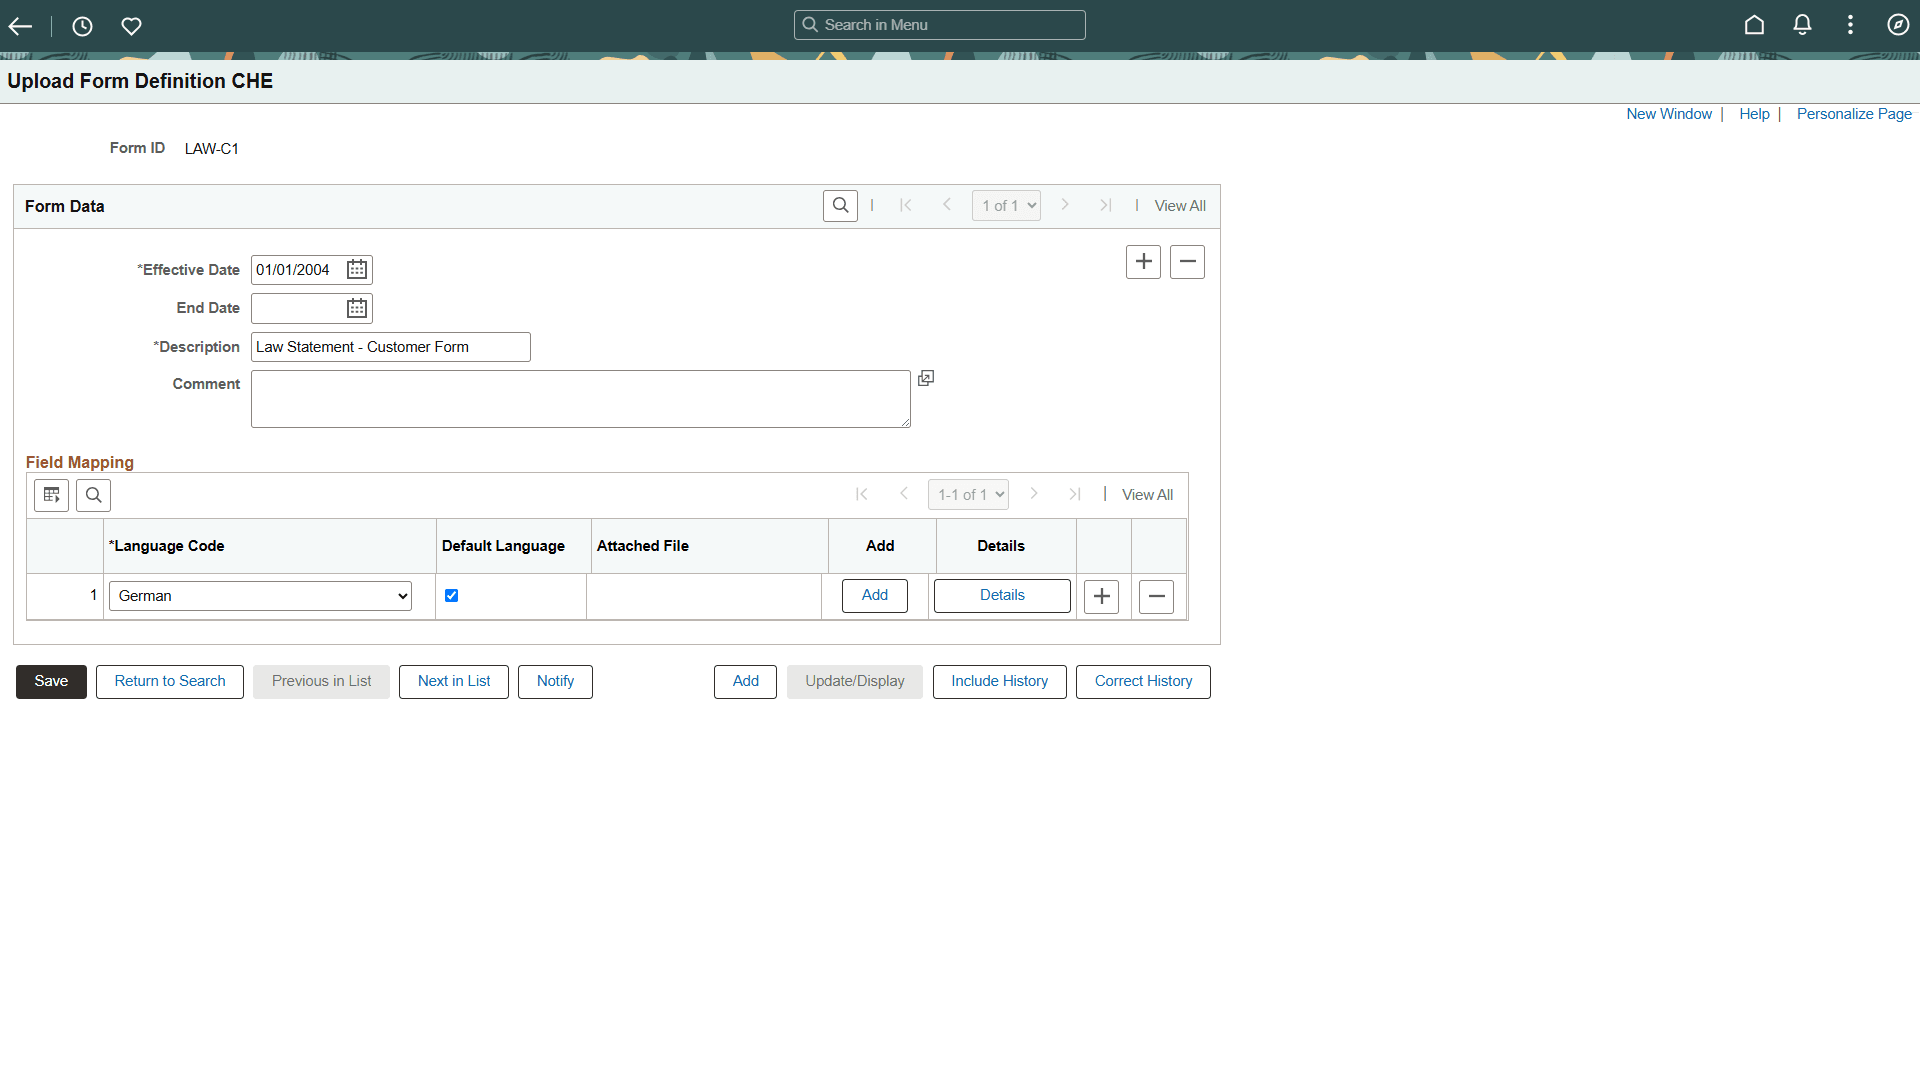Click Update/Display button

(855, 682)
